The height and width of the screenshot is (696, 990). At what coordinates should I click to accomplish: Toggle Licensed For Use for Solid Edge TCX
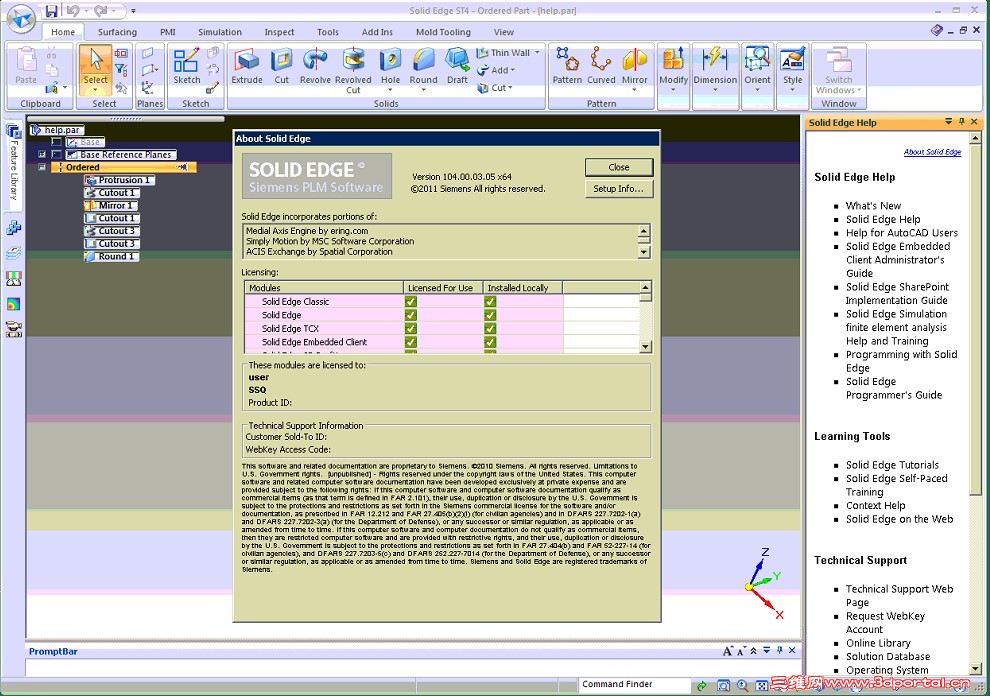coord(410,328)
